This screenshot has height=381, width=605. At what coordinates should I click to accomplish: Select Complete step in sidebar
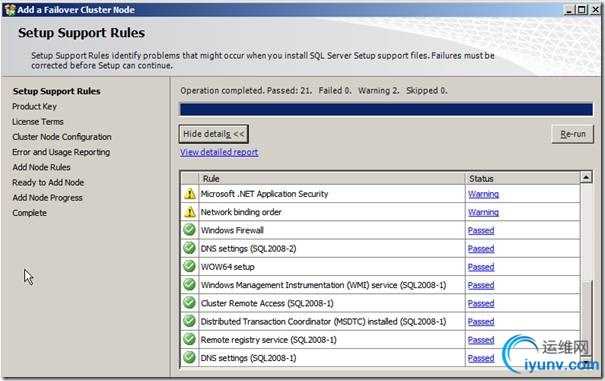29,213
